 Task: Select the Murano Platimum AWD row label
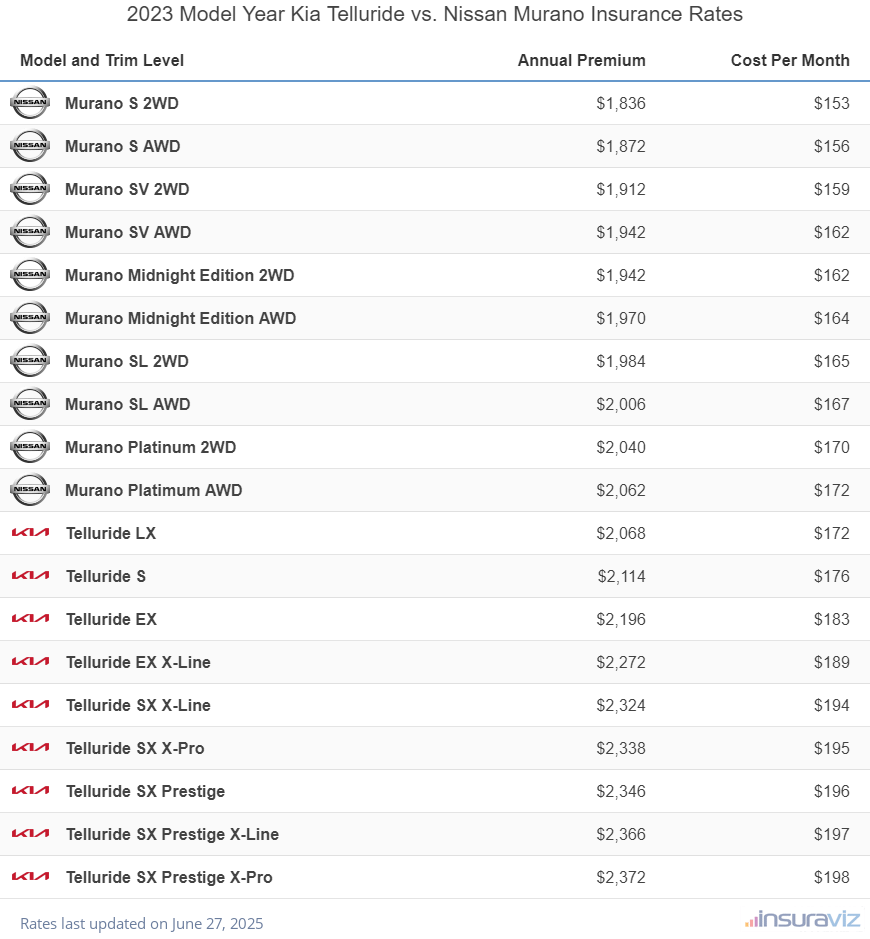point(153,490)
